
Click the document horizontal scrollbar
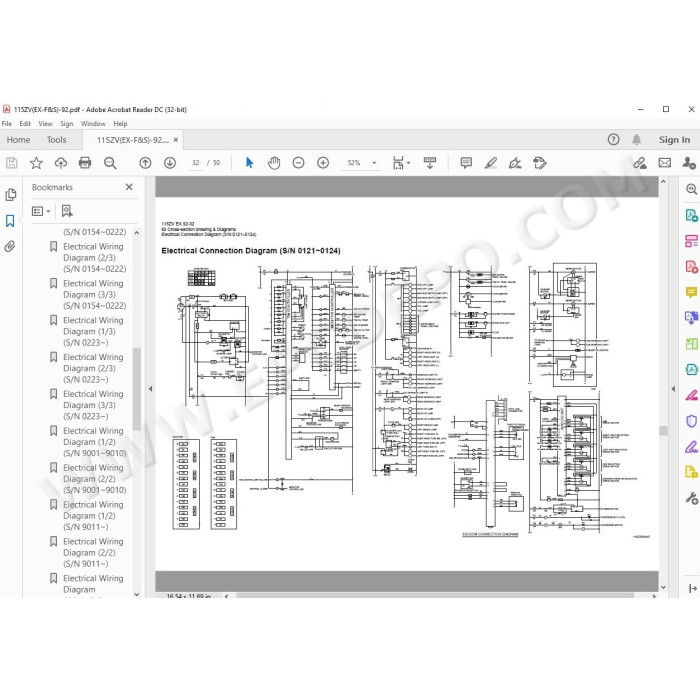(x=435, y=596)
